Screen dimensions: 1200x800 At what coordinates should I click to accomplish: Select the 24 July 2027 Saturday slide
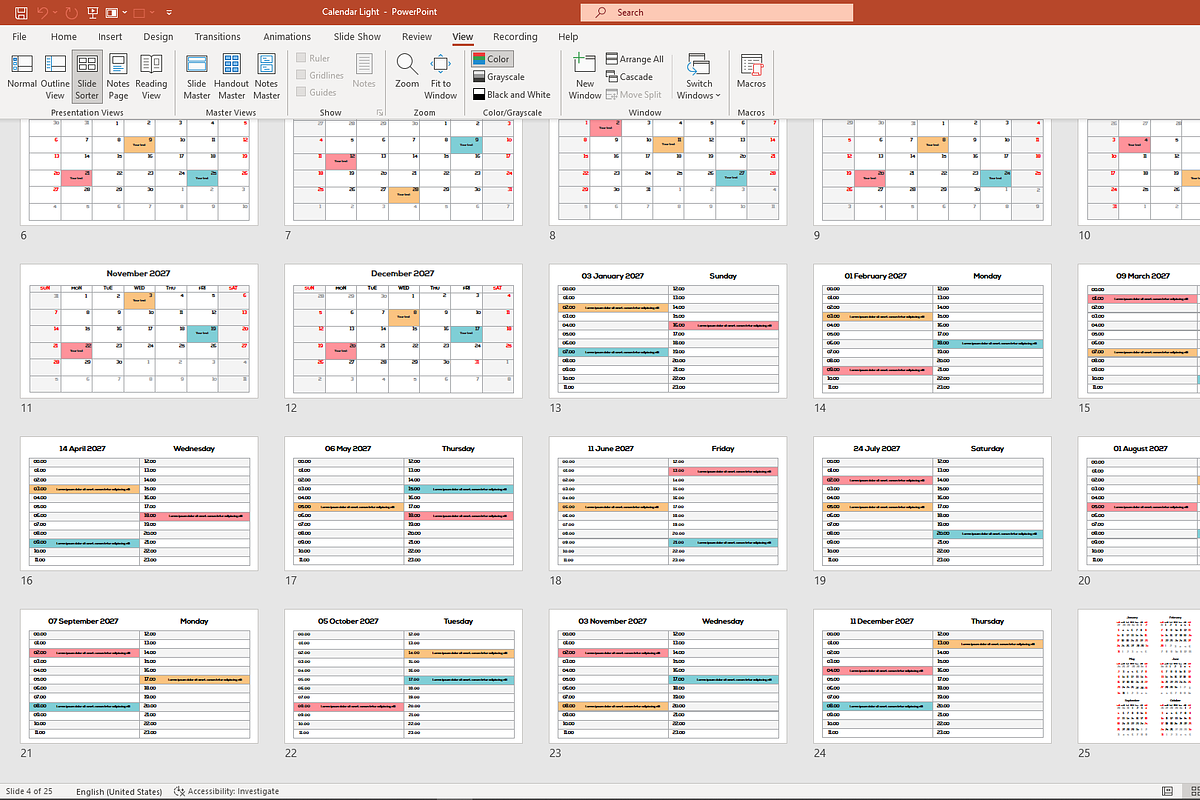tap(932, 504)
